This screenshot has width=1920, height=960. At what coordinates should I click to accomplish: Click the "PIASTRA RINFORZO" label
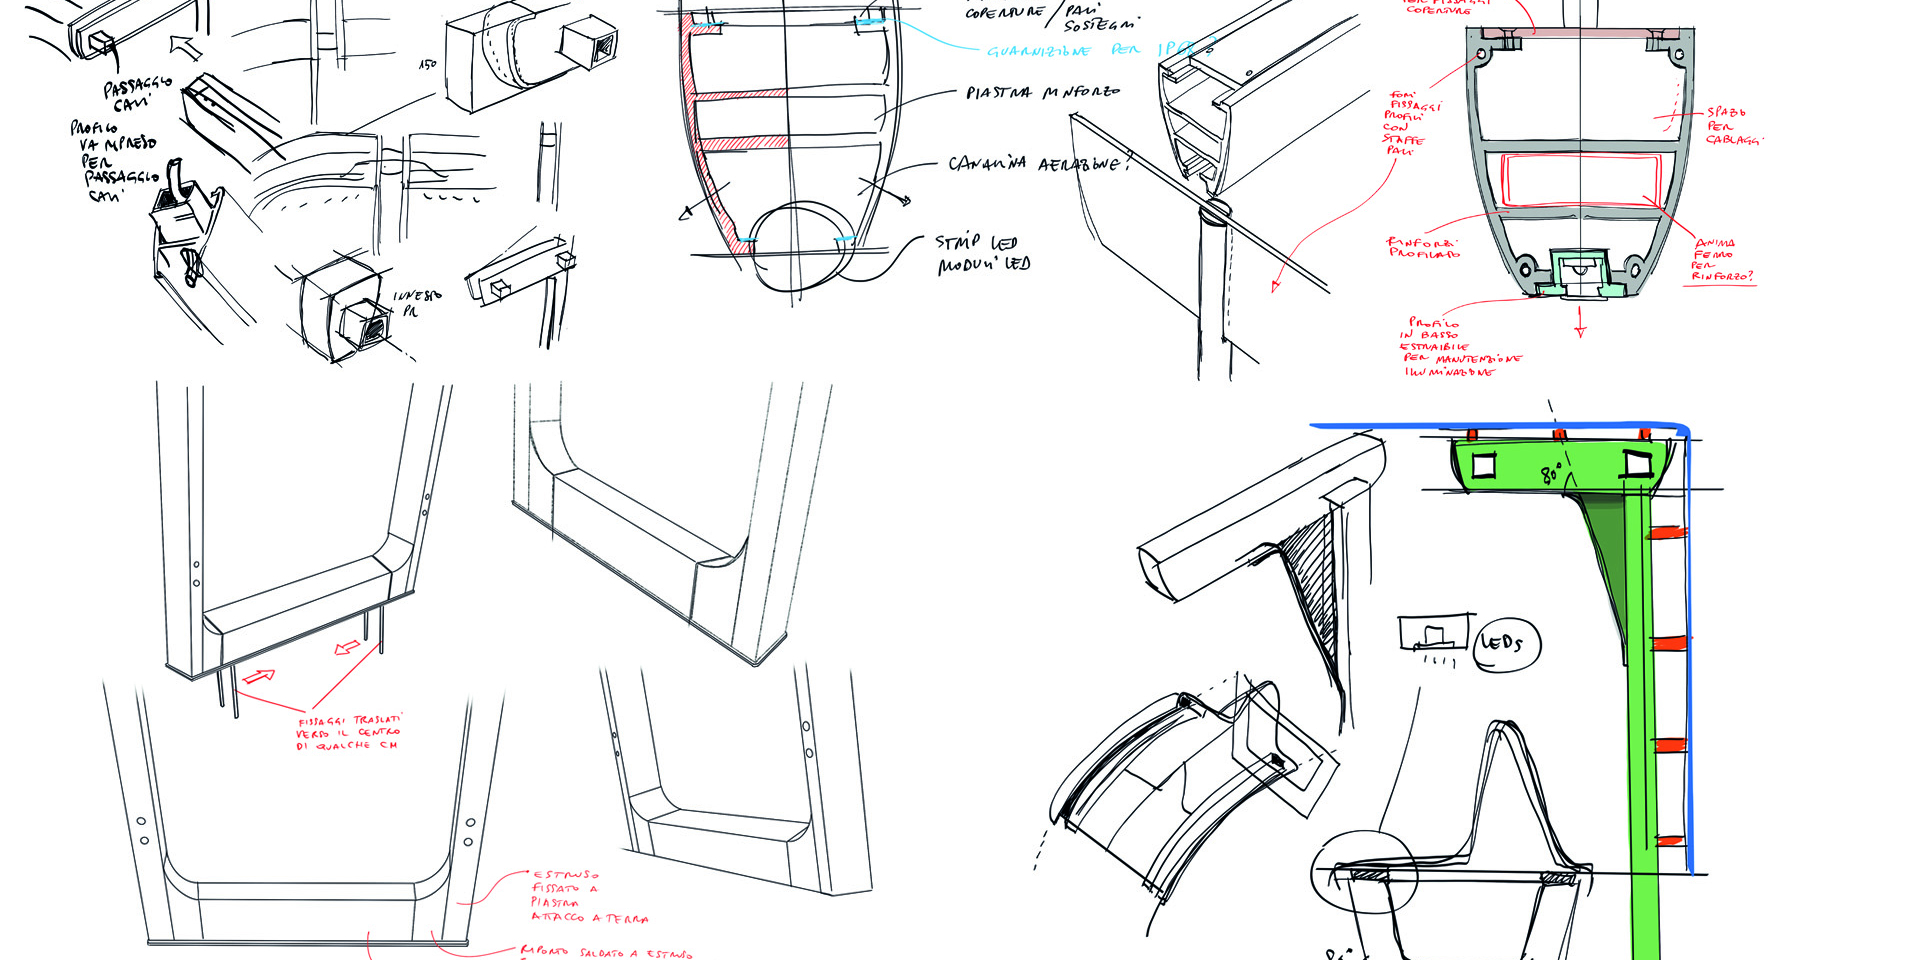tap(1042, 92)
